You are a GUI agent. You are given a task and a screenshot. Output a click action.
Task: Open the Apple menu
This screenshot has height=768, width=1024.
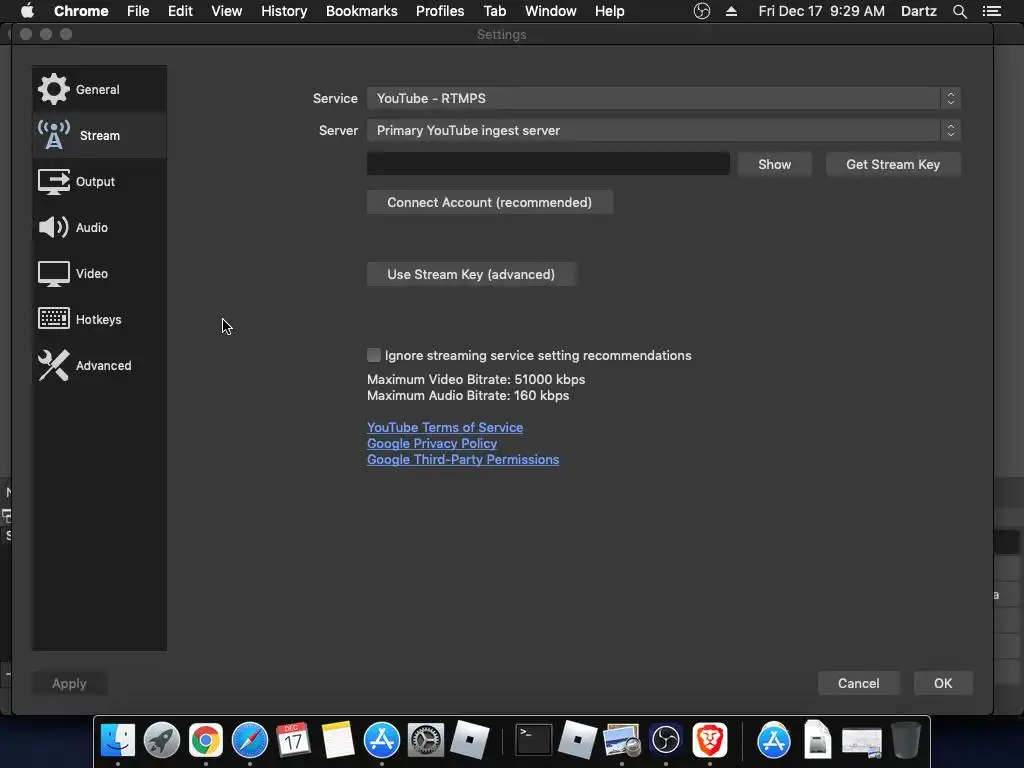[x=27, y=11]
